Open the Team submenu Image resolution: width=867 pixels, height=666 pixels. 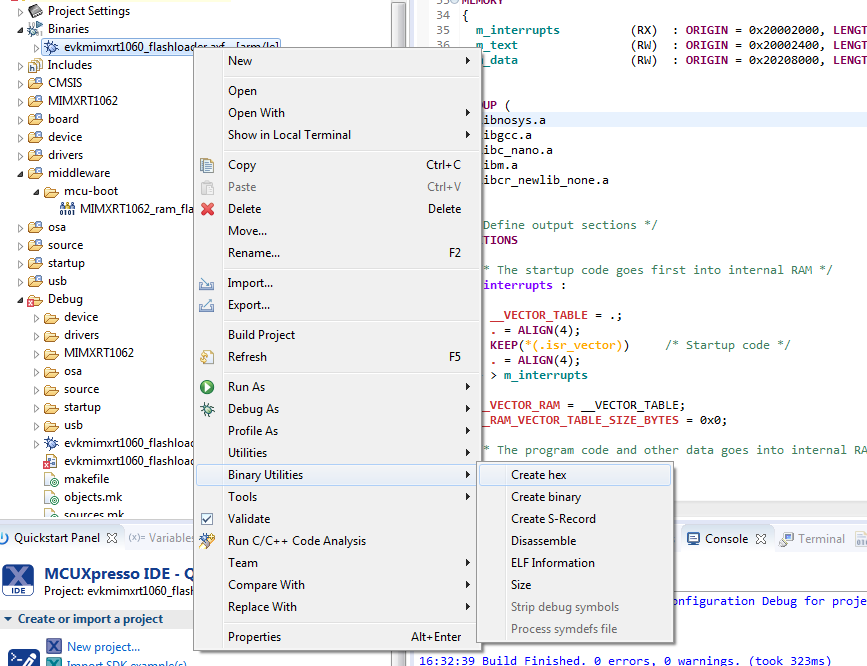pos(337,563)
